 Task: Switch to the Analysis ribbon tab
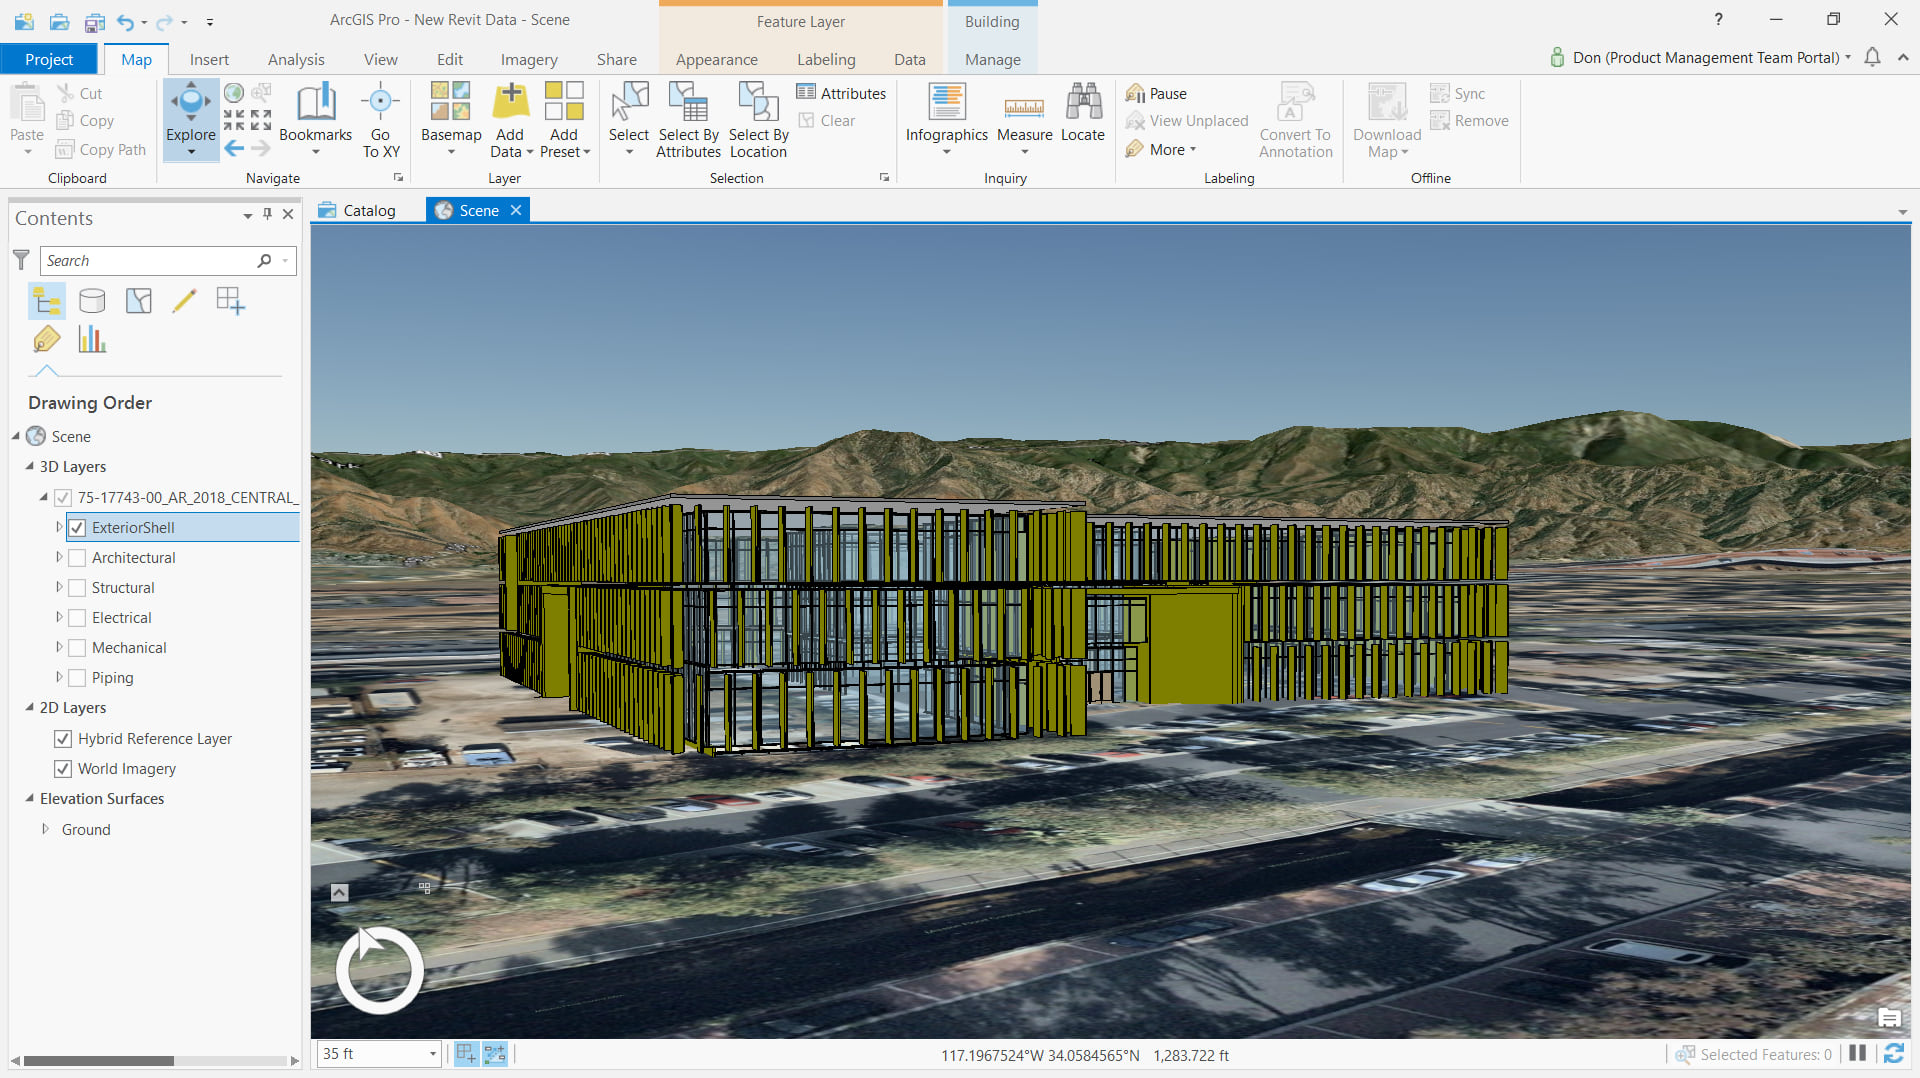tap(296, 59)
